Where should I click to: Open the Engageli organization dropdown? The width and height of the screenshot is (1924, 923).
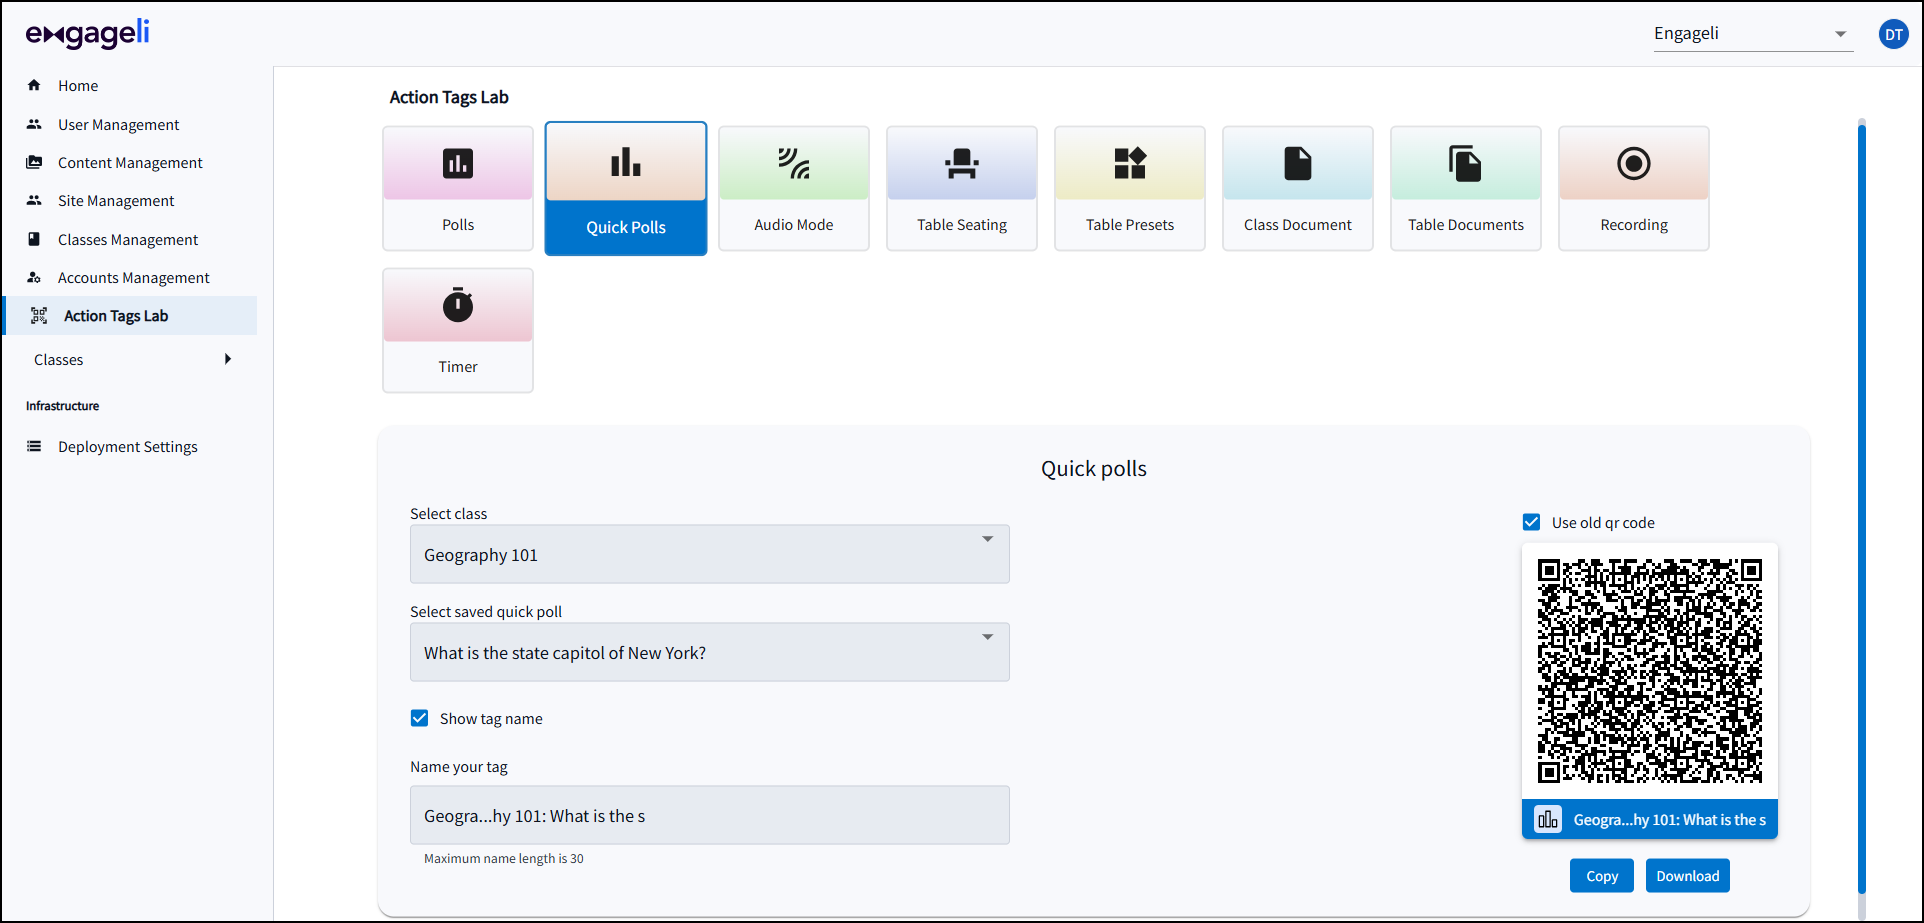pos(1753,34)
